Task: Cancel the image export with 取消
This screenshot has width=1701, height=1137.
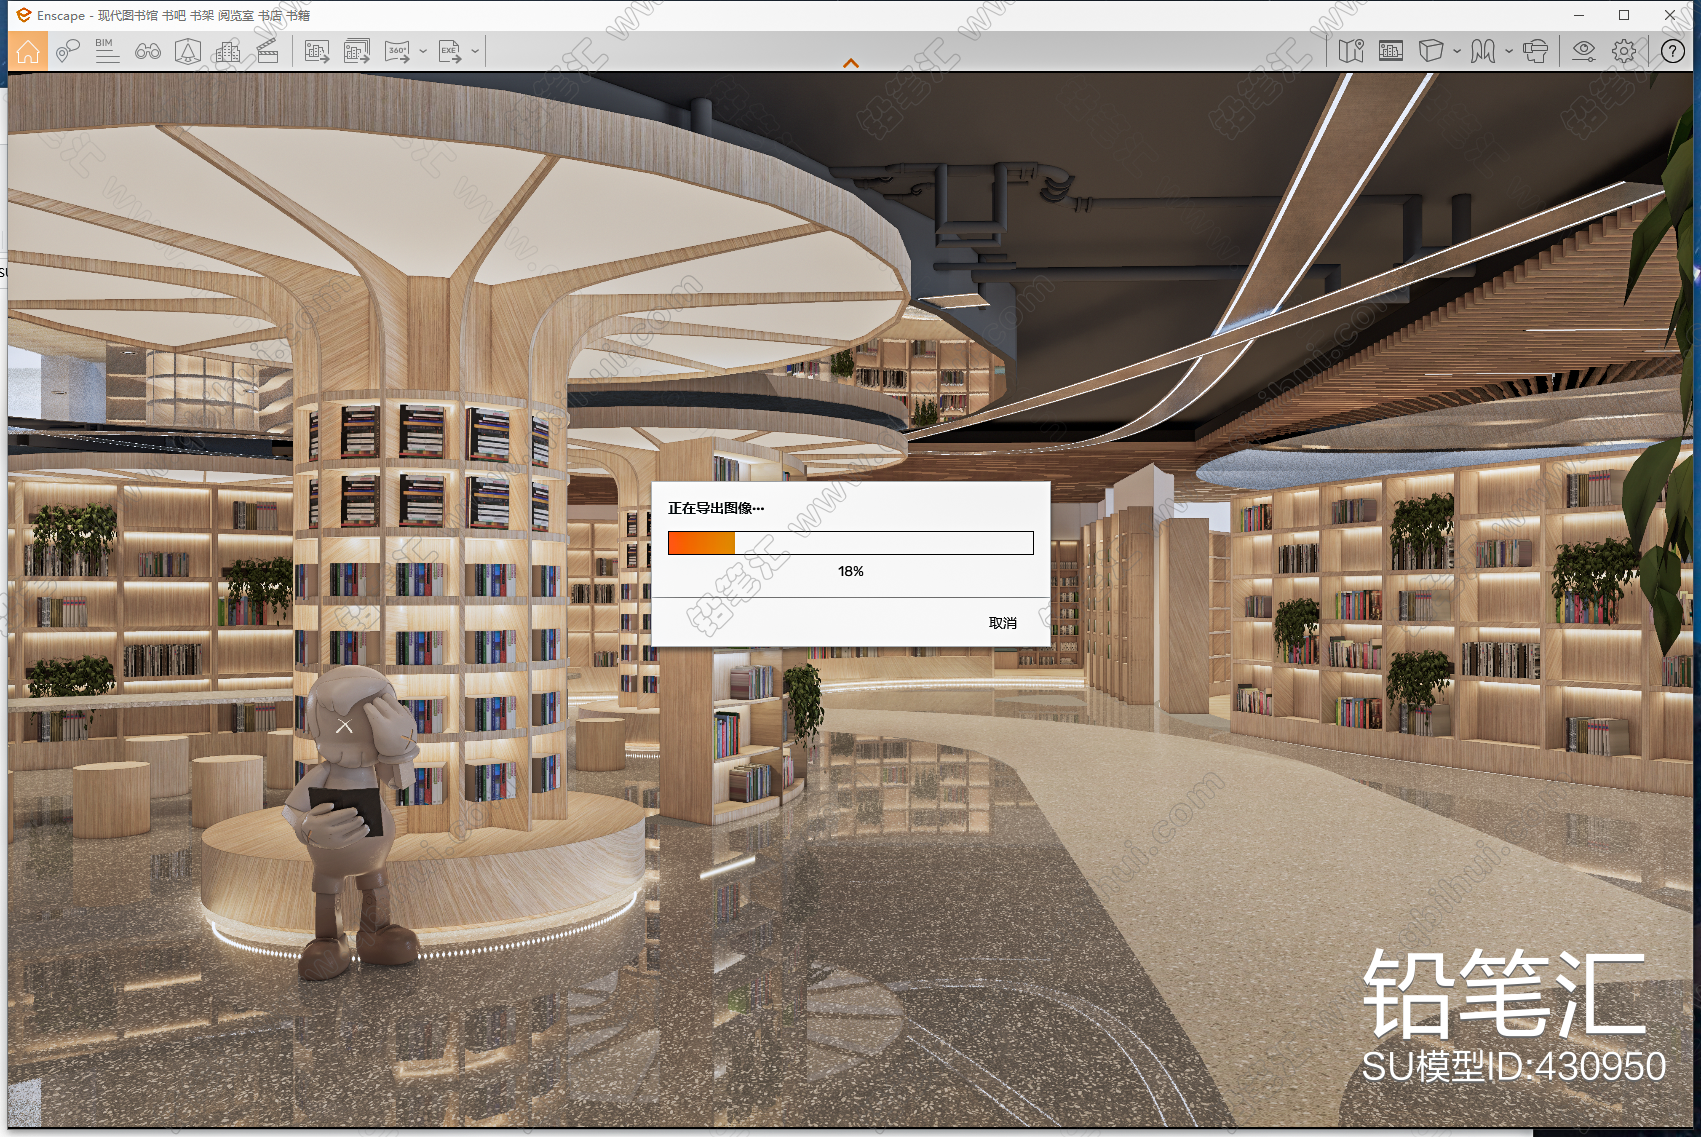Action: 1003,623
